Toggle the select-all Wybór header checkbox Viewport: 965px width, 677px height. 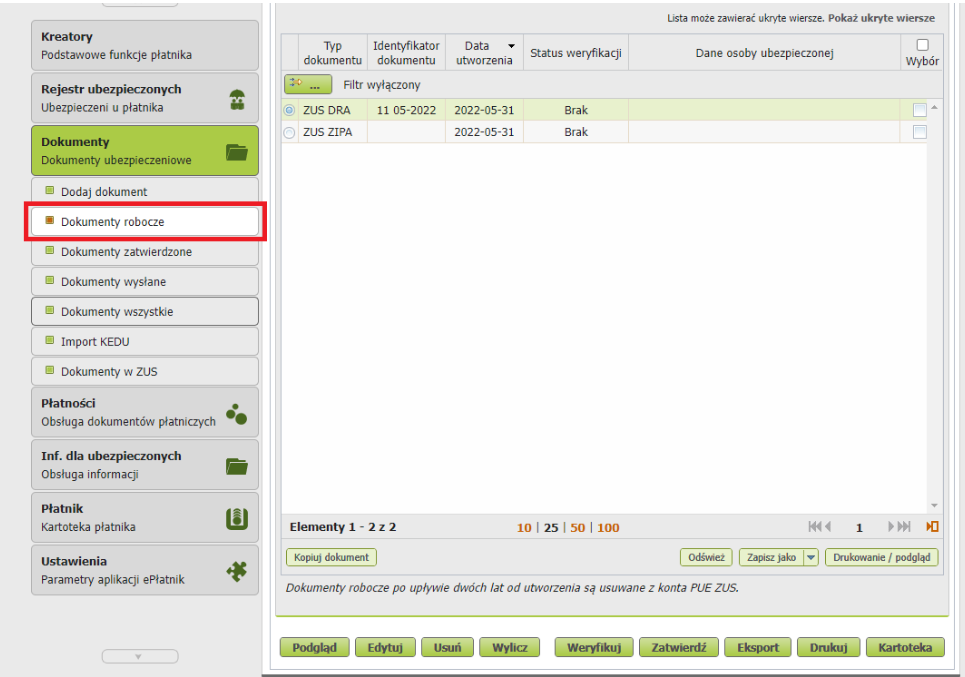[922, 45]
